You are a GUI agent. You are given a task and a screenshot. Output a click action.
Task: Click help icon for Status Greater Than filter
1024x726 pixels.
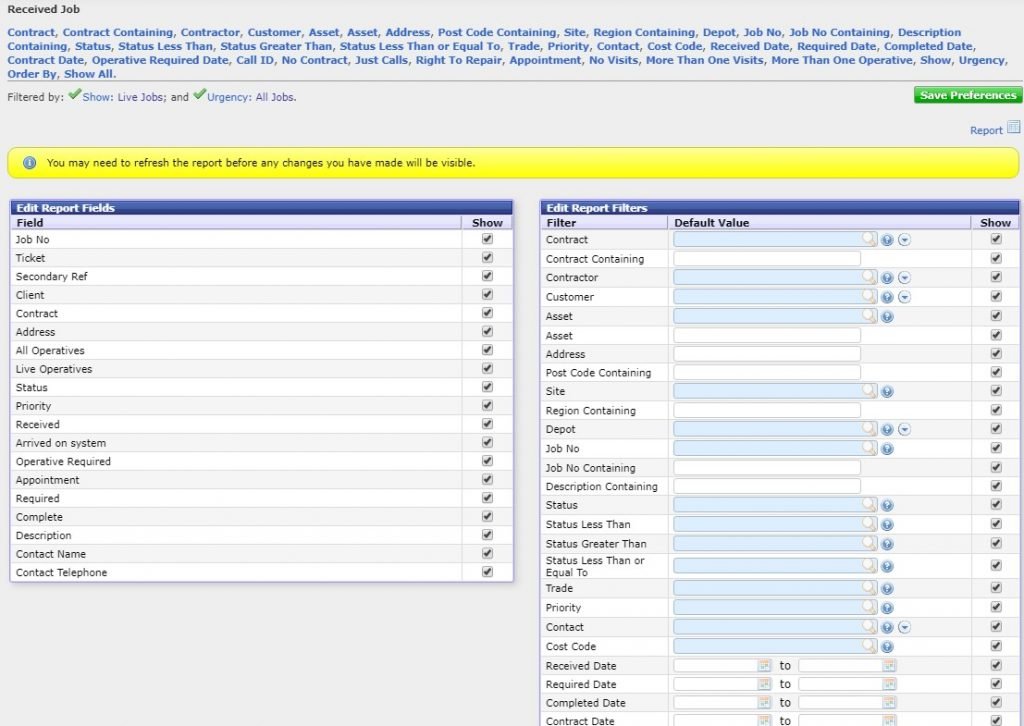(887, 544)
